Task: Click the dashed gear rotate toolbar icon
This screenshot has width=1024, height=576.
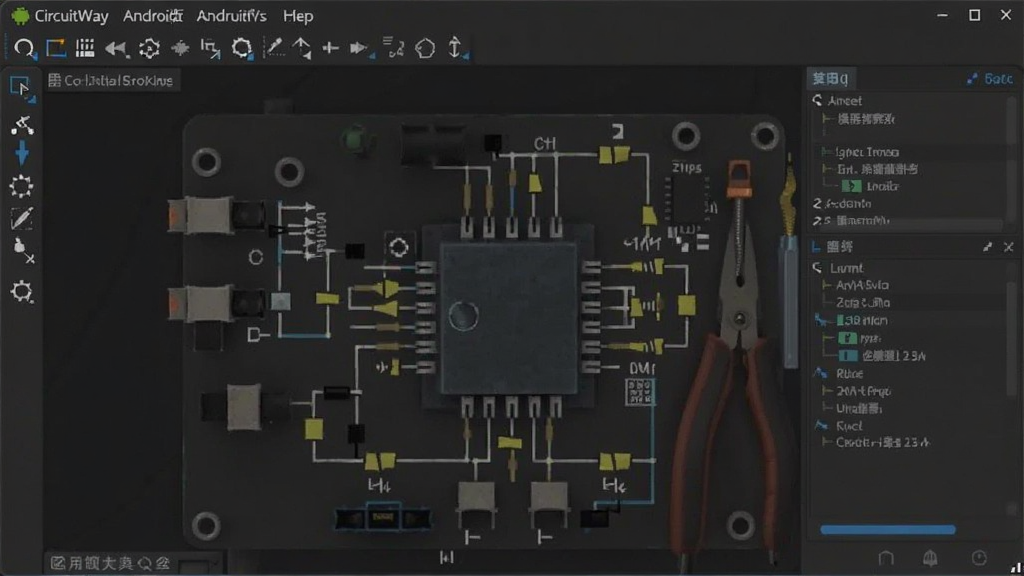Action: click(x=149, y=48)
